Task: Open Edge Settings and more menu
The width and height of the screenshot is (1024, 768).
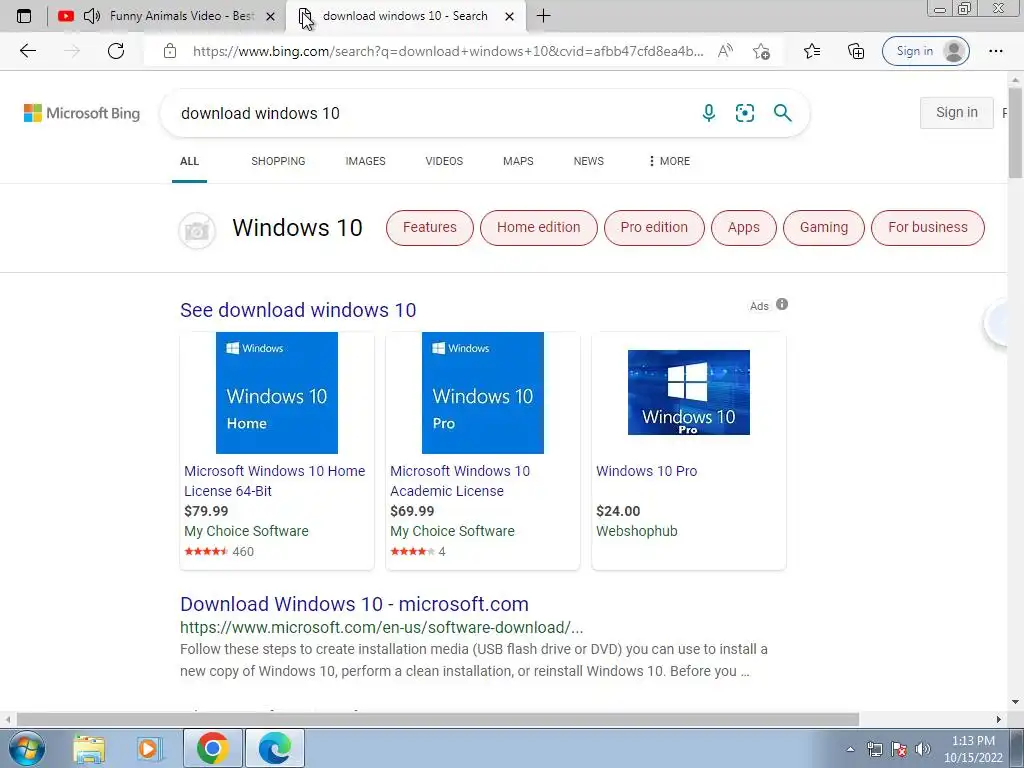Action: click(995, 51)
